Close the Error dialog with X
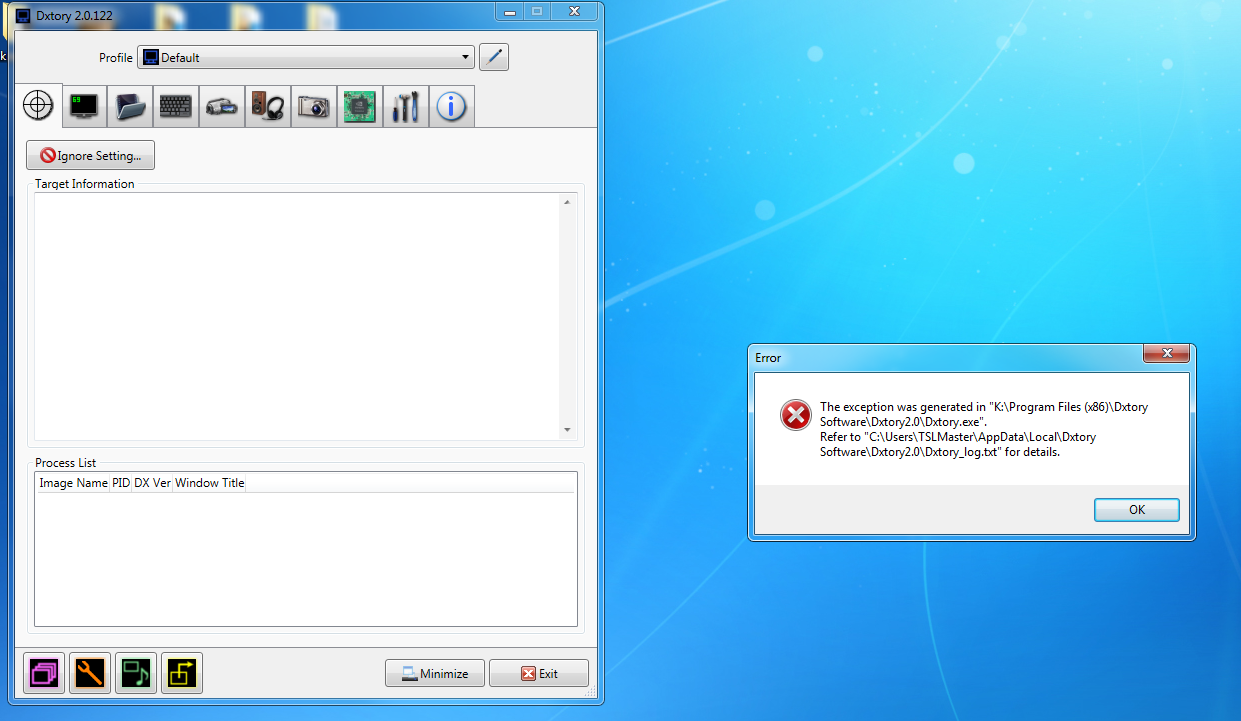This screenshot has width=1241, height=721. click(x=1166, y=354)
